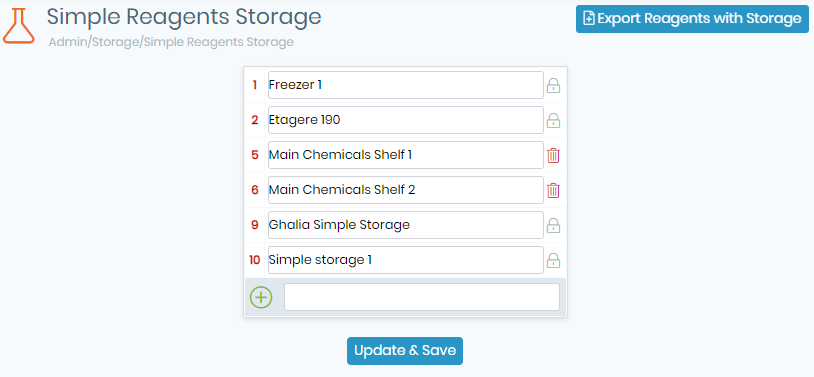Edit the Freezer 1 name field

(405, 85)
